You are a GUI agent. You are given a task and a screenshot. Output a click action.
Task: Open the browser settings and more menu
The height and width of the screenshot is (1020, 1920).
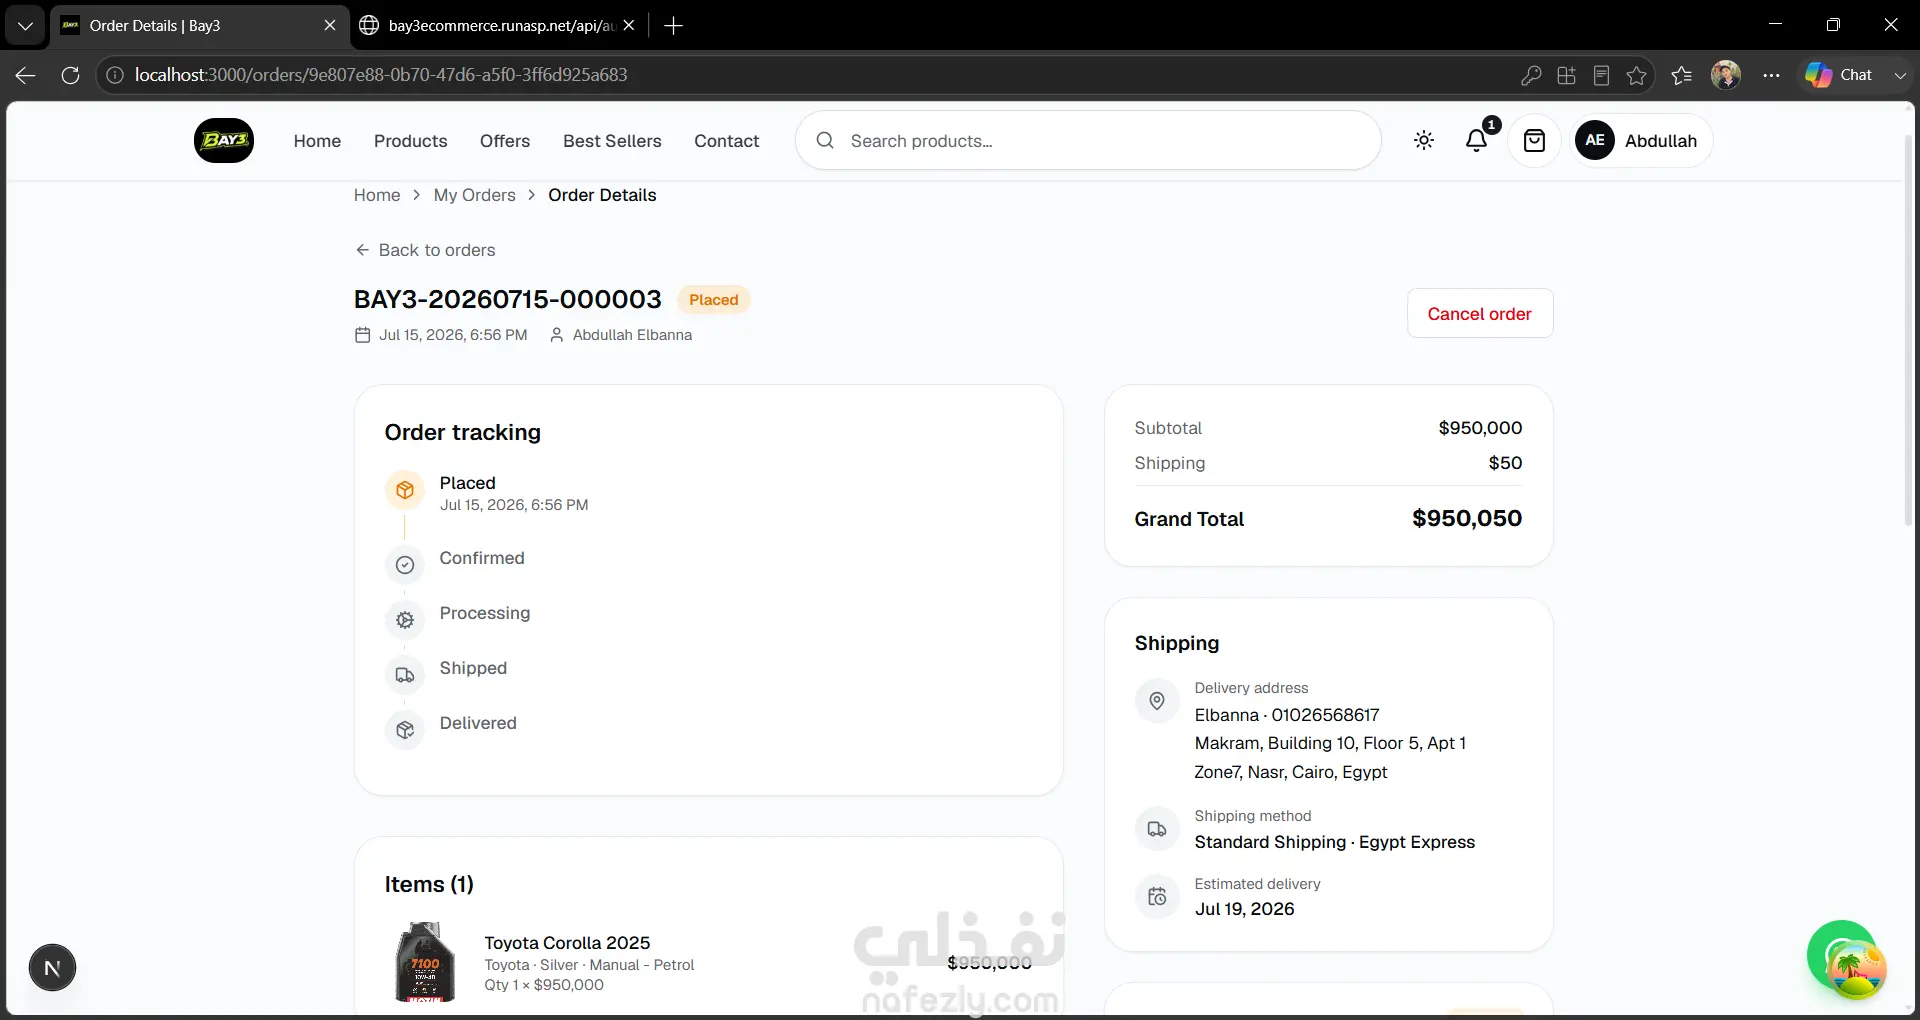pyautogui.click(x=1771, y=75)
